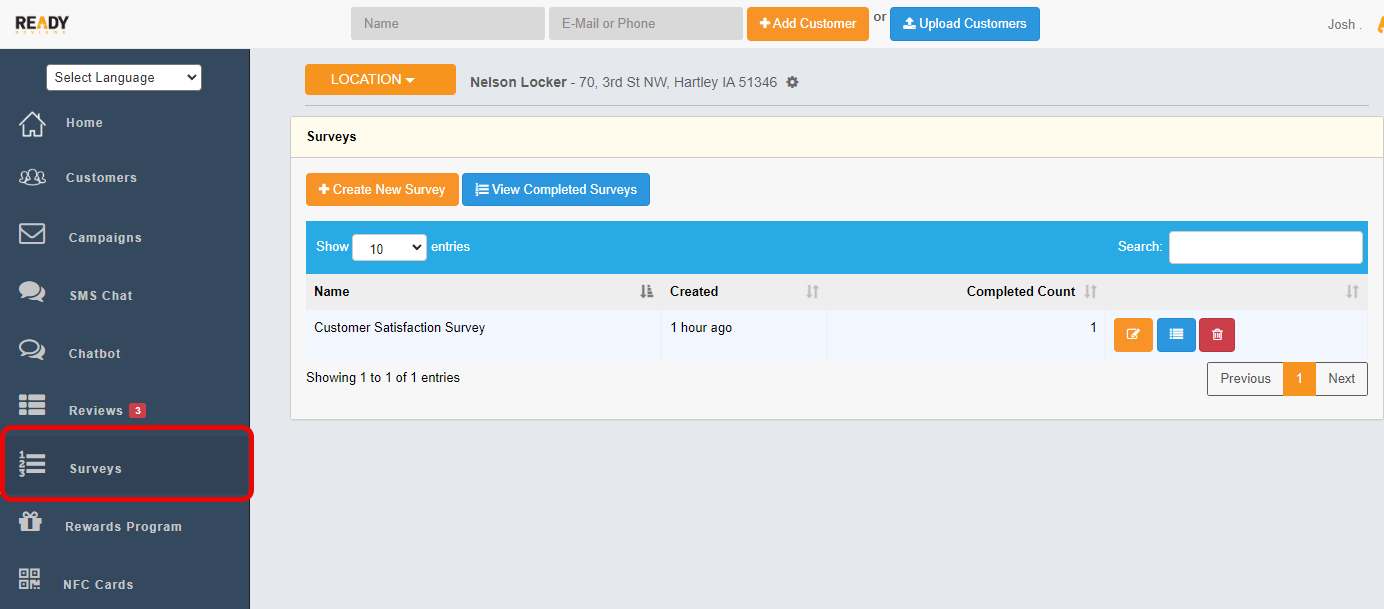Click the Rewards Program gift icon
This screenshot has height=609, width=1384.
tap(31, 522)
